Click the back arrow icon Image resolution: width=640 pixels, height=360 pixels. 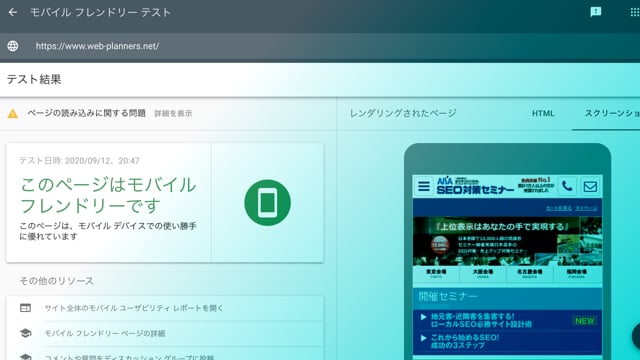pyautogui.click(x=13, y=12)
